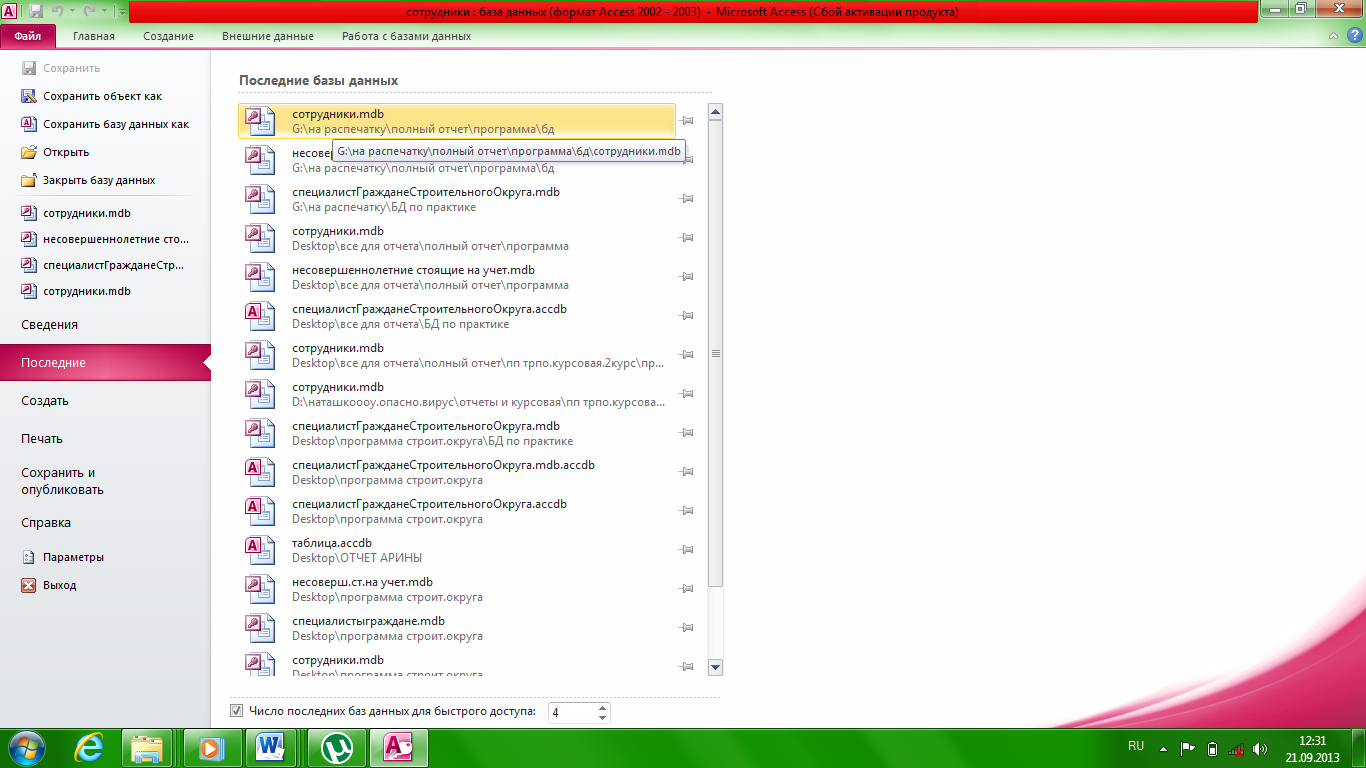
Task: Open Customize Quick Access Toolbar dropdown
Action: pyautogui.click(x=122, y=12)
